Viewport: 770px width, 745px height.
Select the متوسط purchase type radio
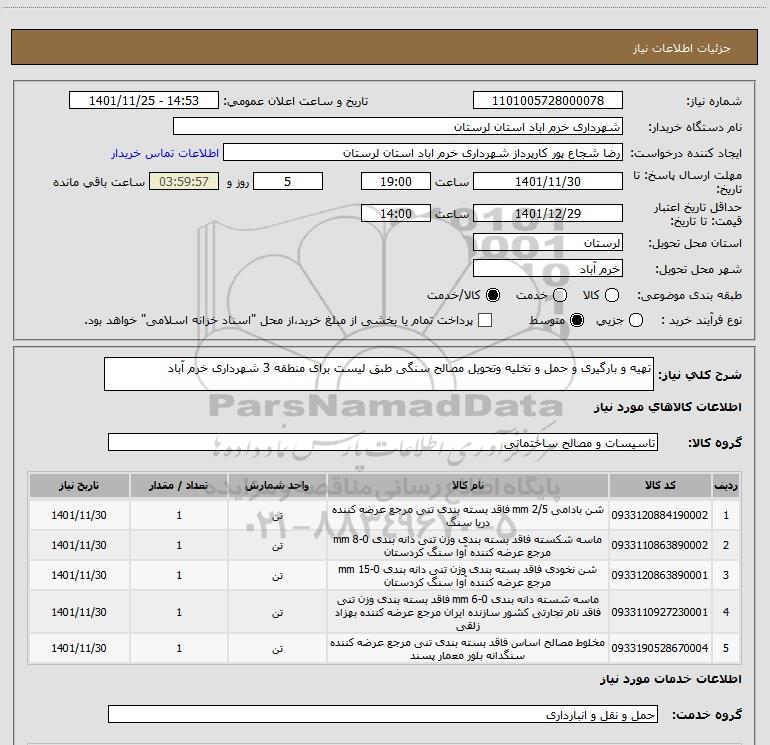[577, 320]
